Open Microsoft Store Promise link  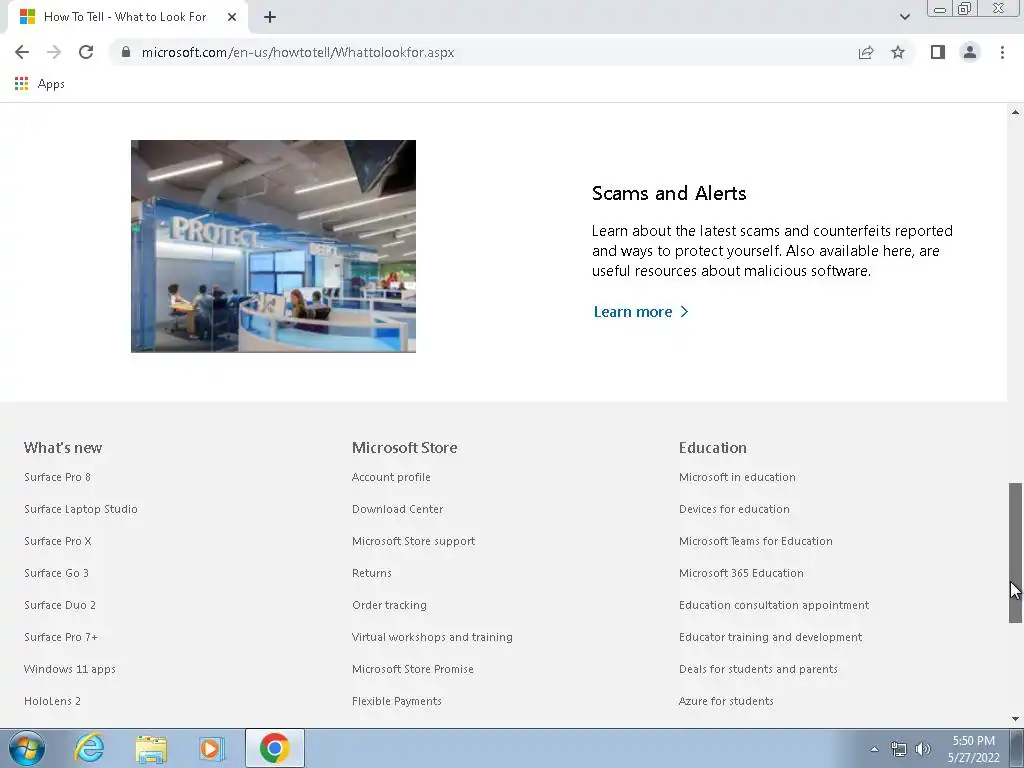(413, 669)
